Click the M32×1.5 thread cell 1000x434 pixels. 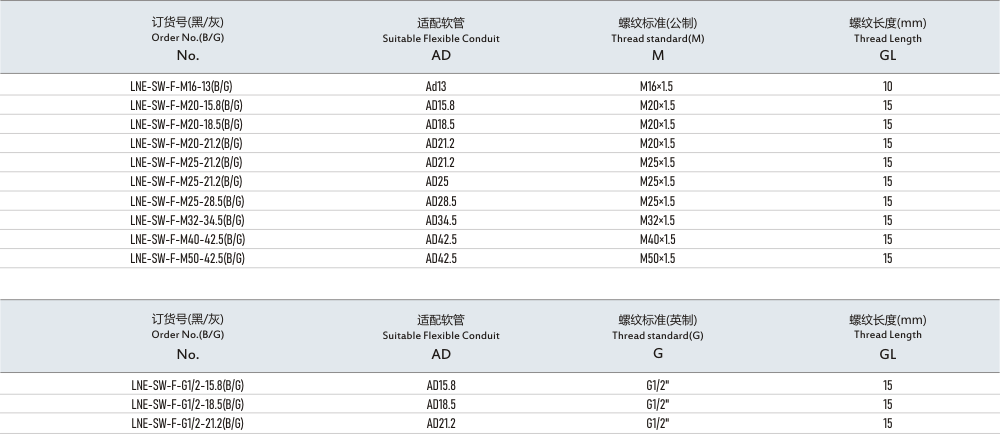[x=657, y=220]
